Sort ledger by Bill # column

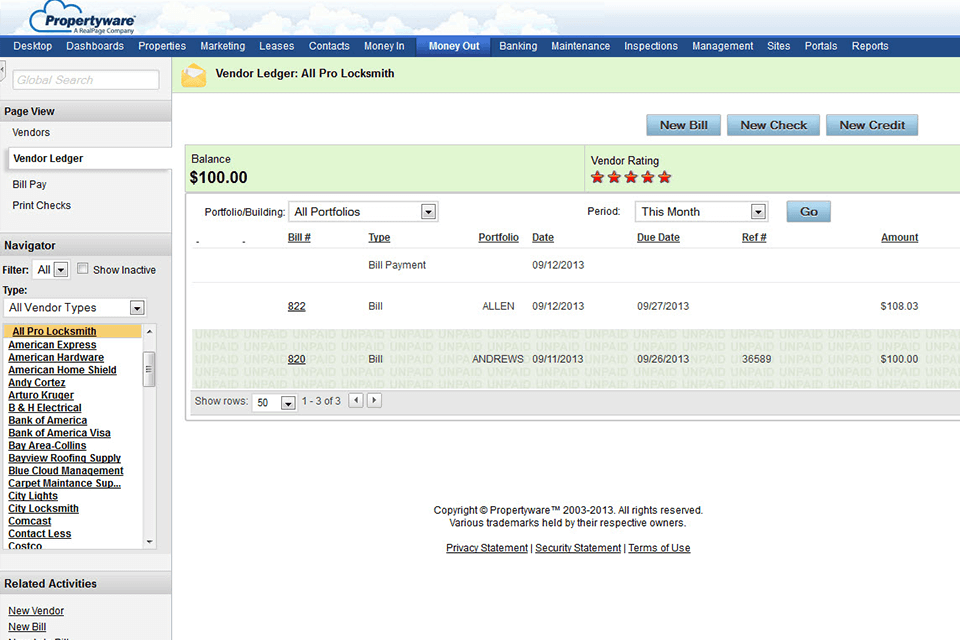[x=299, y=238]
